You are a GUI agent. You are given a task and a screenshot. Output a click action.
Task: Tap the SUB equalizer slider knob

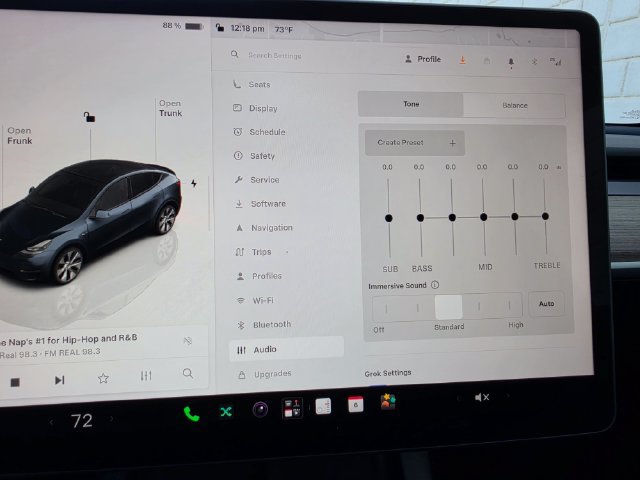click(x=389, y=218)
